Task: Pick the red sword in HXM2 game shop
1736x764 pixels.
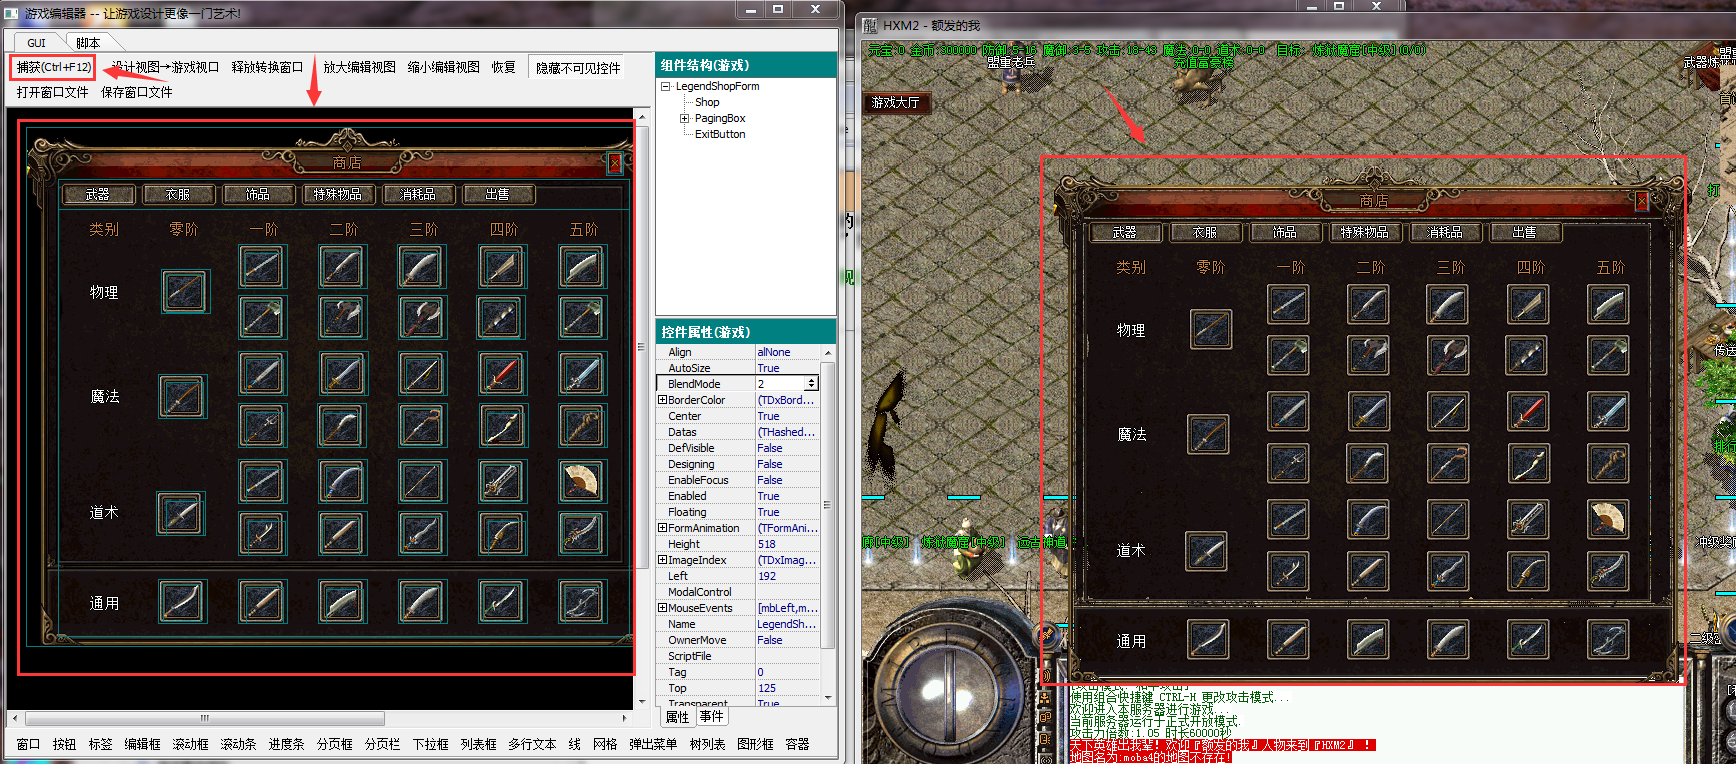Action: [1529, 411]
